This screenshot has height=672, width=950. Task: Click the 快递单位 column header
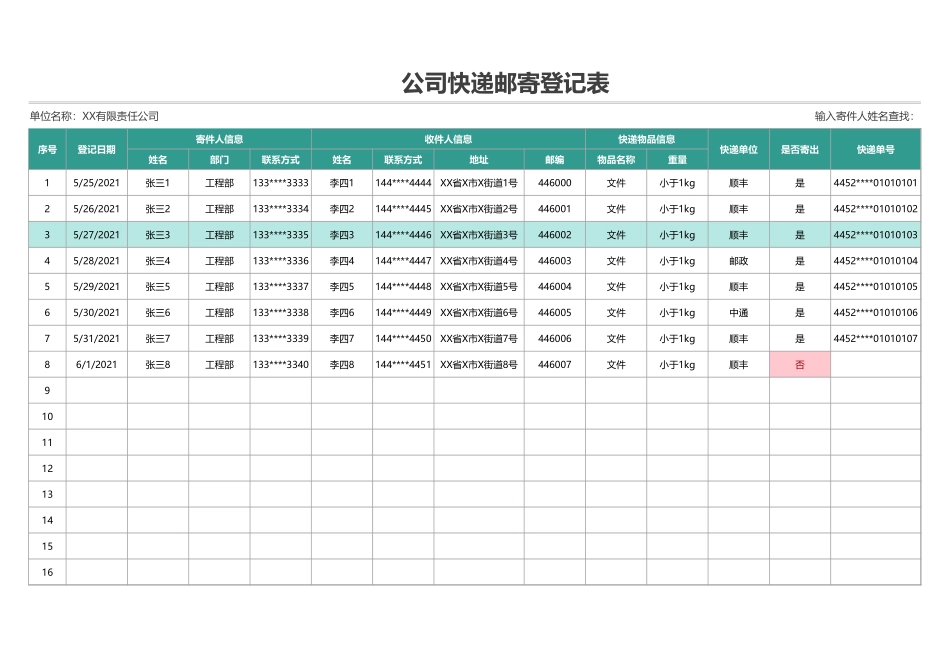[x=736, y=149]
